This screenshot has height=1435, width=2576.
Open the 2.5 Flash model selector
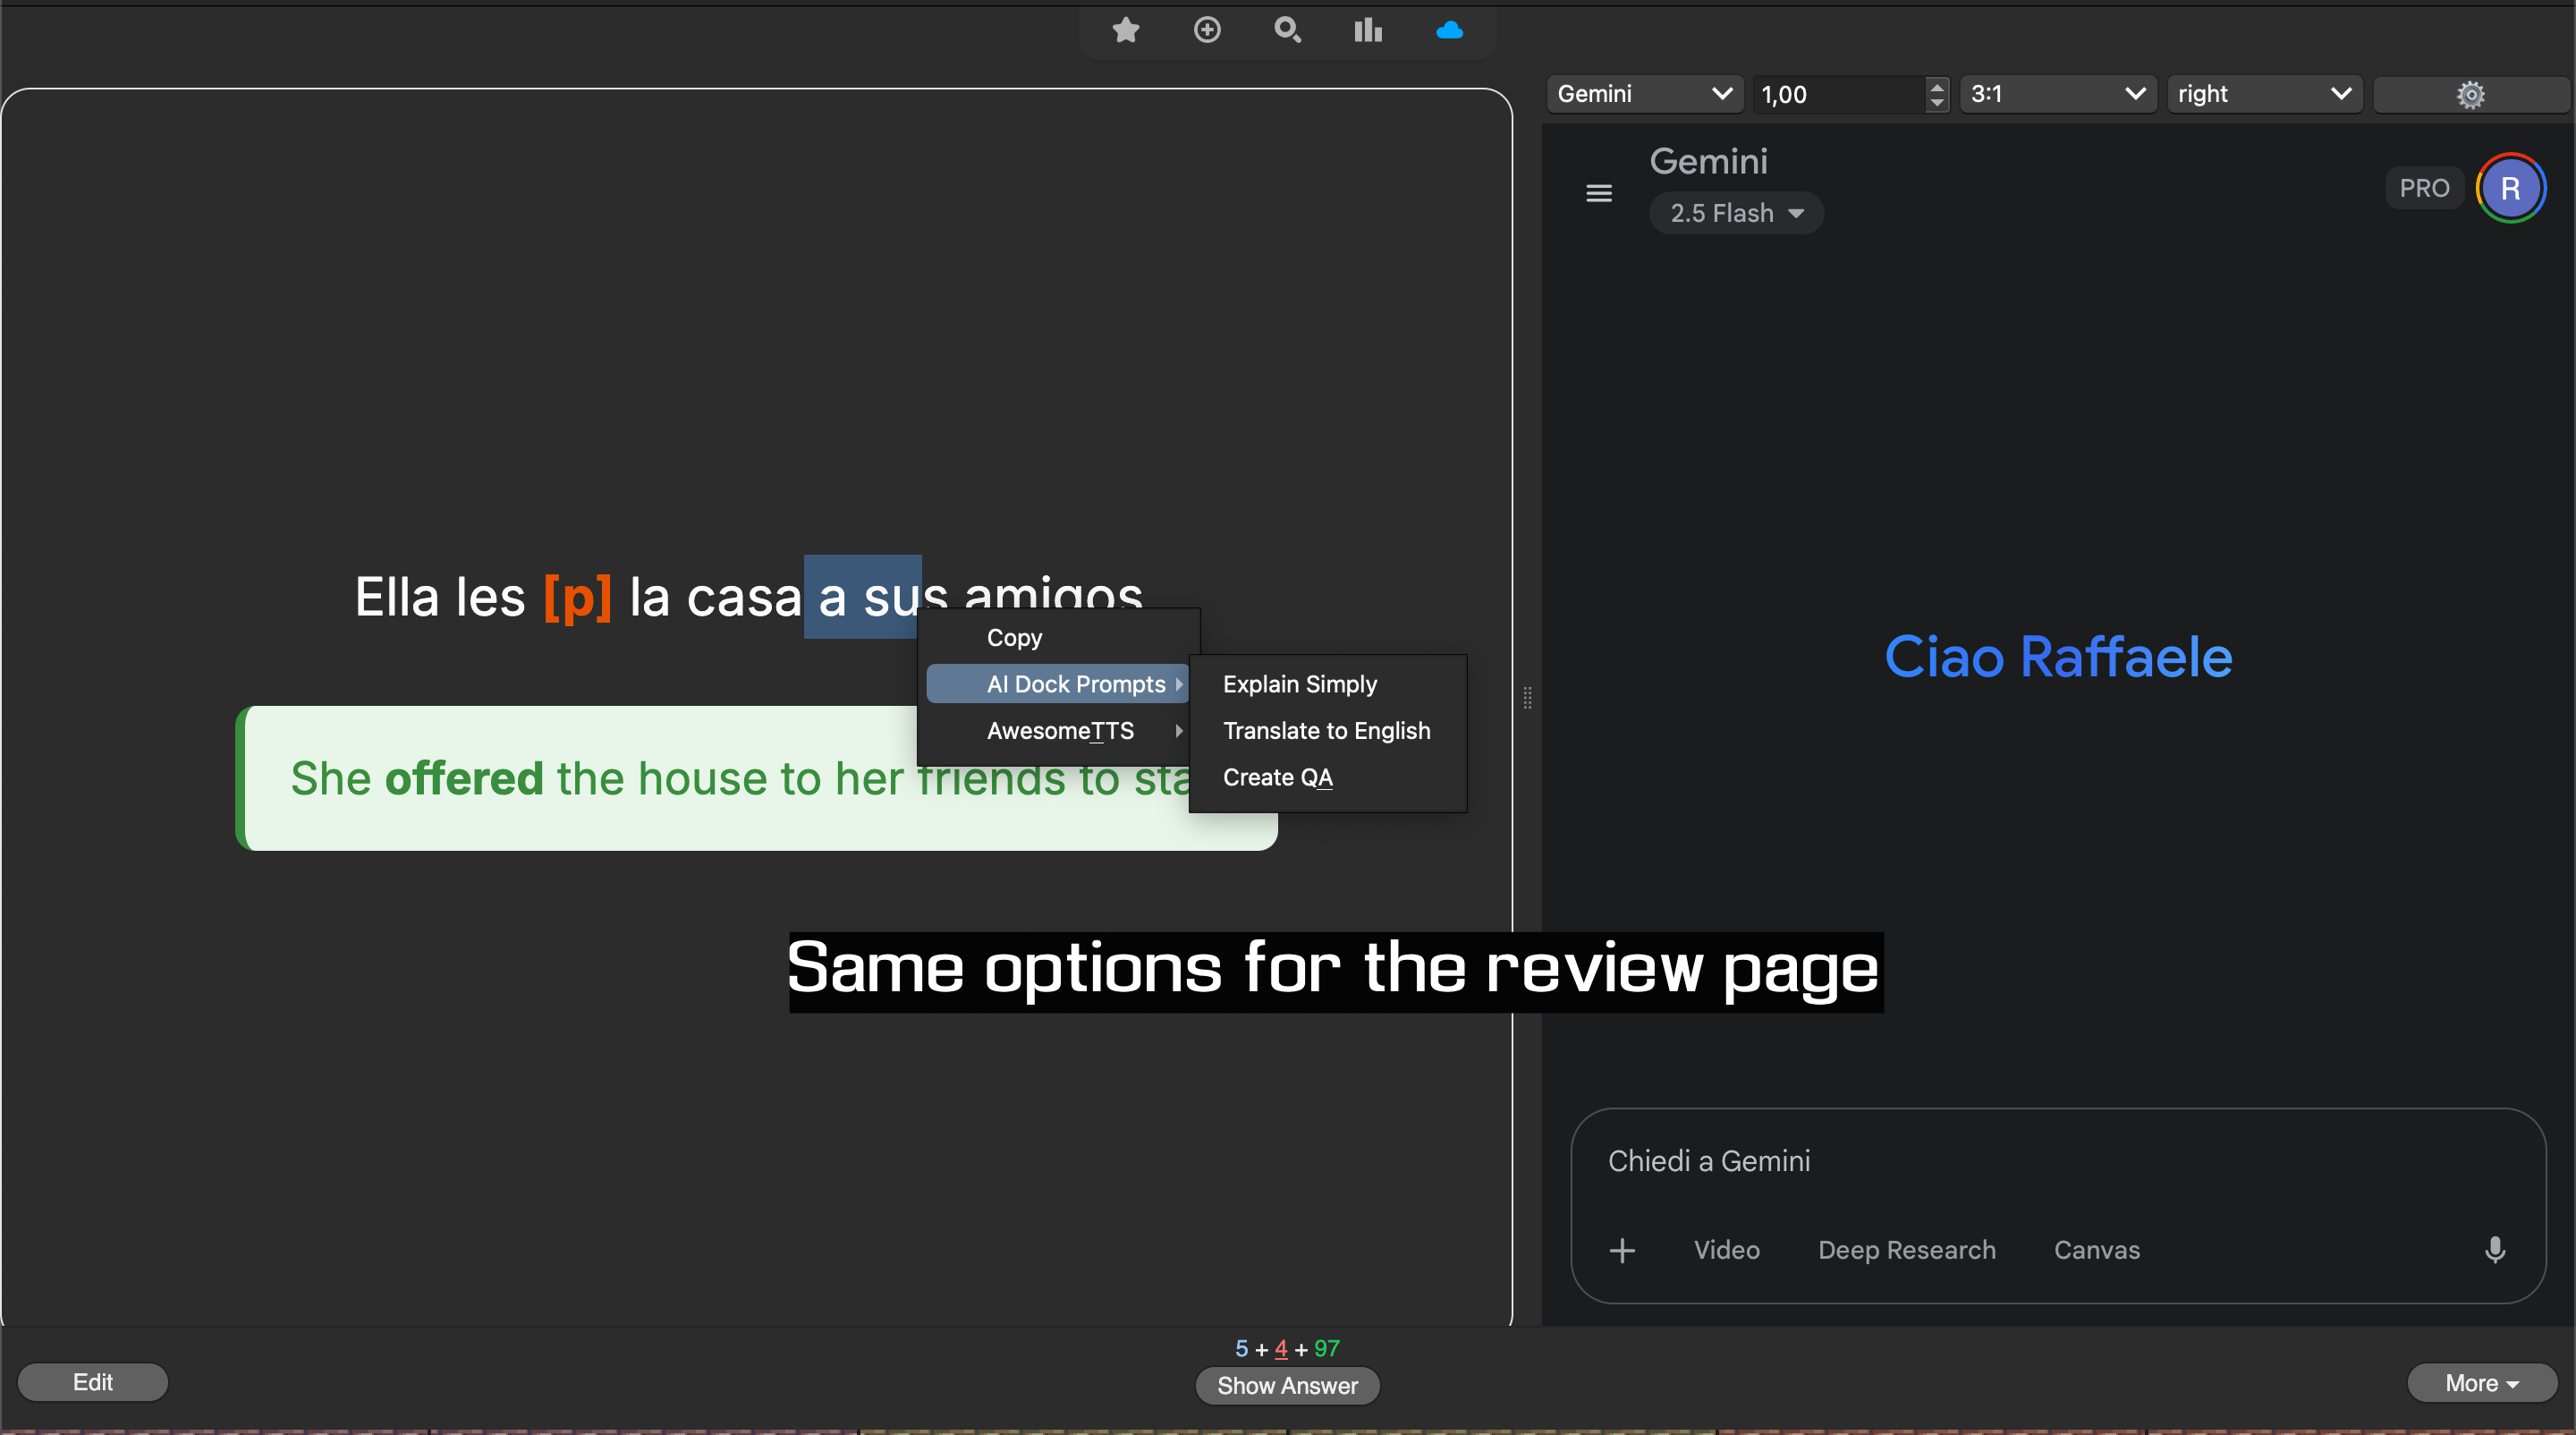(x=1736, y=212)
